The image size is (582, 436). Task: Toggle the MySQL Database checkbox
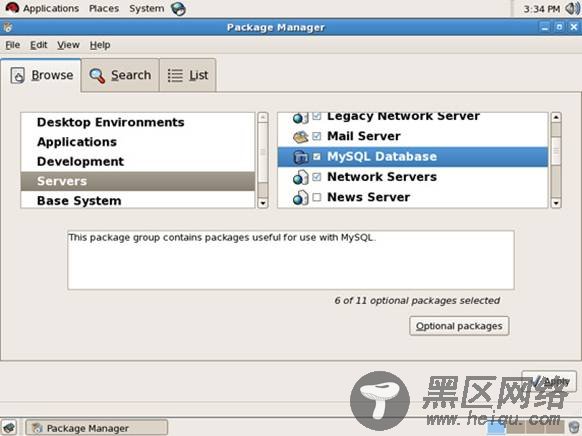[x=317, y=157]
